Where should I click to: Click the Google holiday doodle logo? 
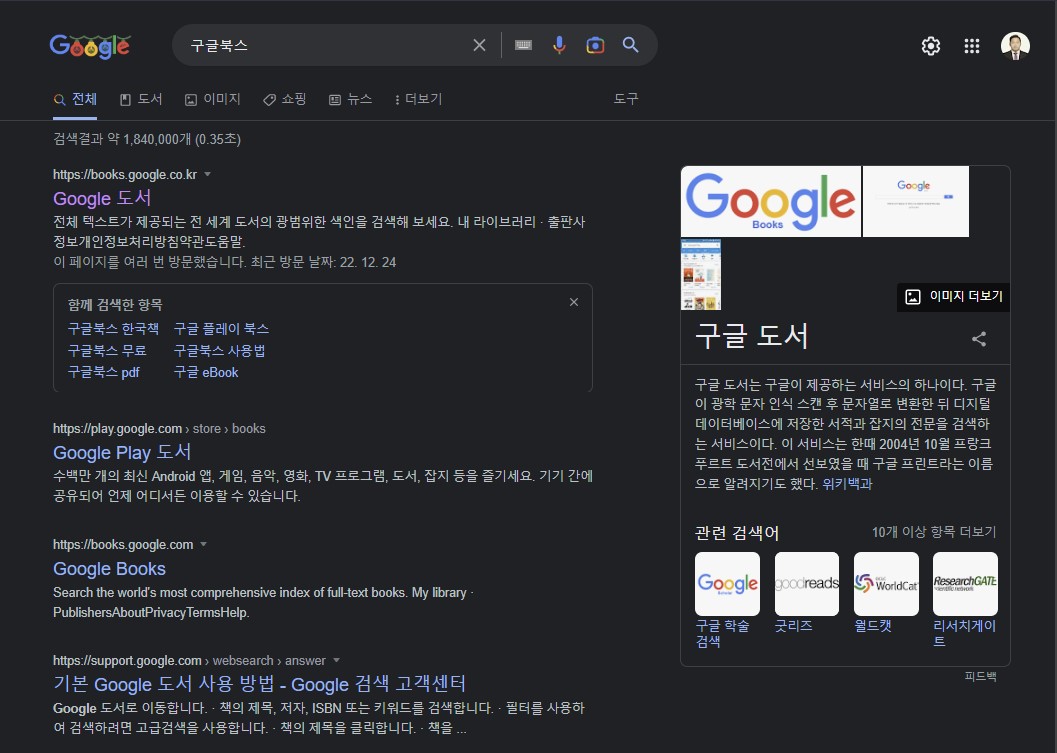pos(90,46)
